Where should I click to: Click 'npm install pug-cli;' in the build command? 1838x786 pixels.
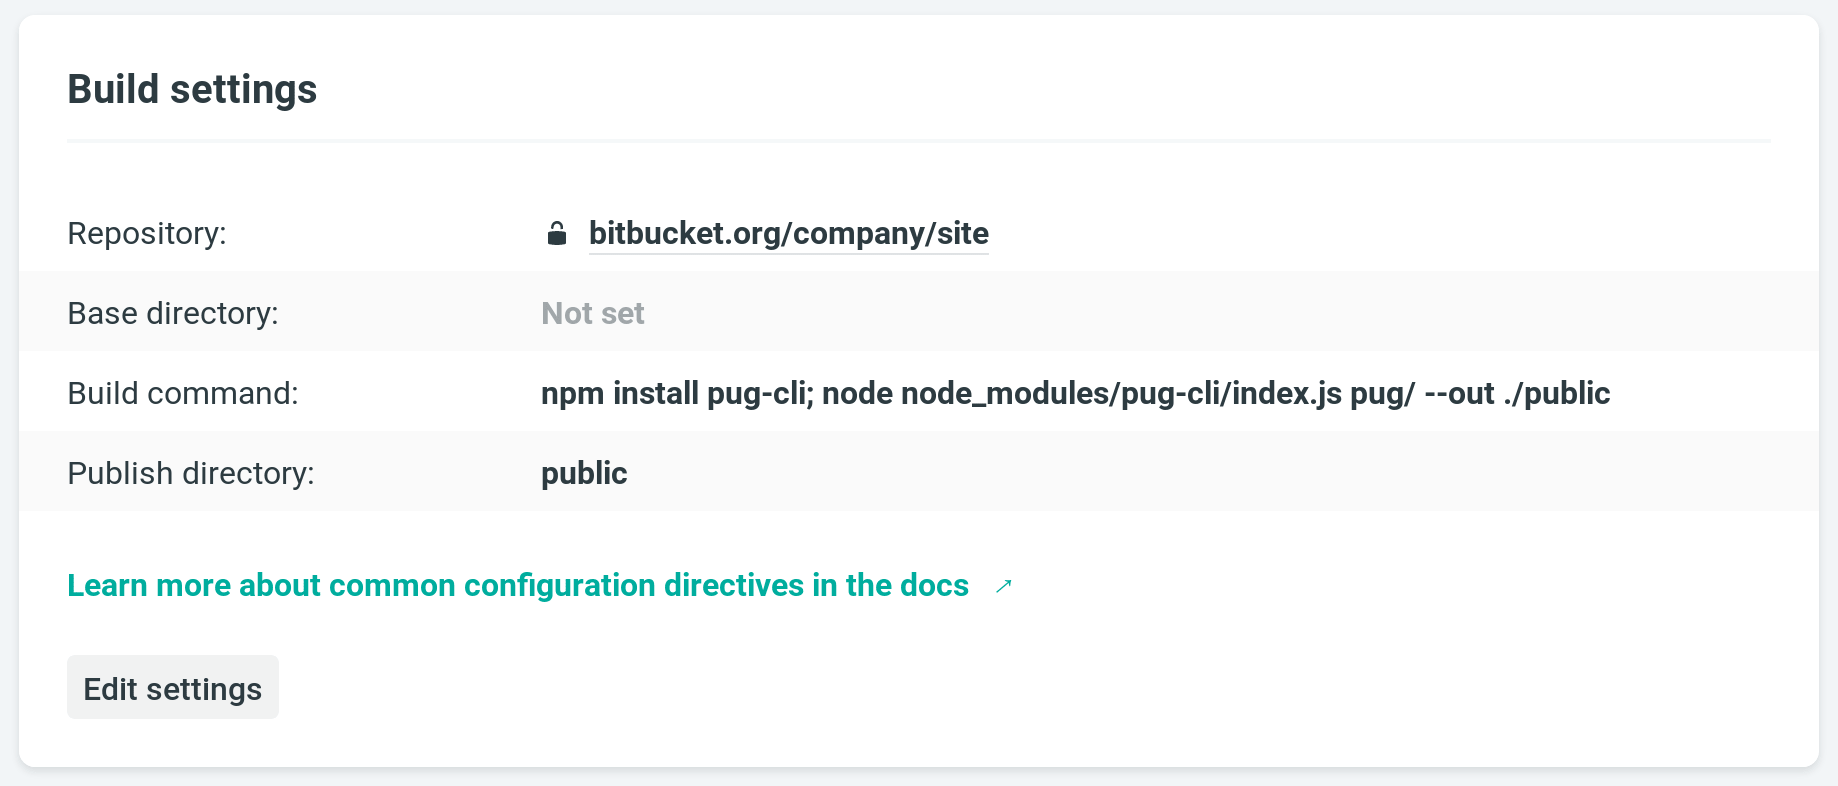(x=677, y=393)
